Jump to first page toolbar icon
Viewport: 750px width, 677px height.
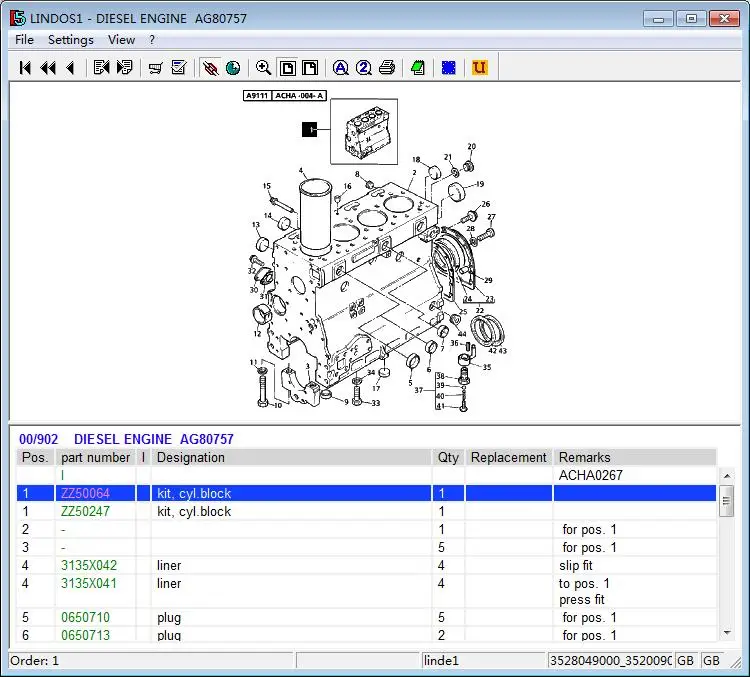[x=25, y=68]
